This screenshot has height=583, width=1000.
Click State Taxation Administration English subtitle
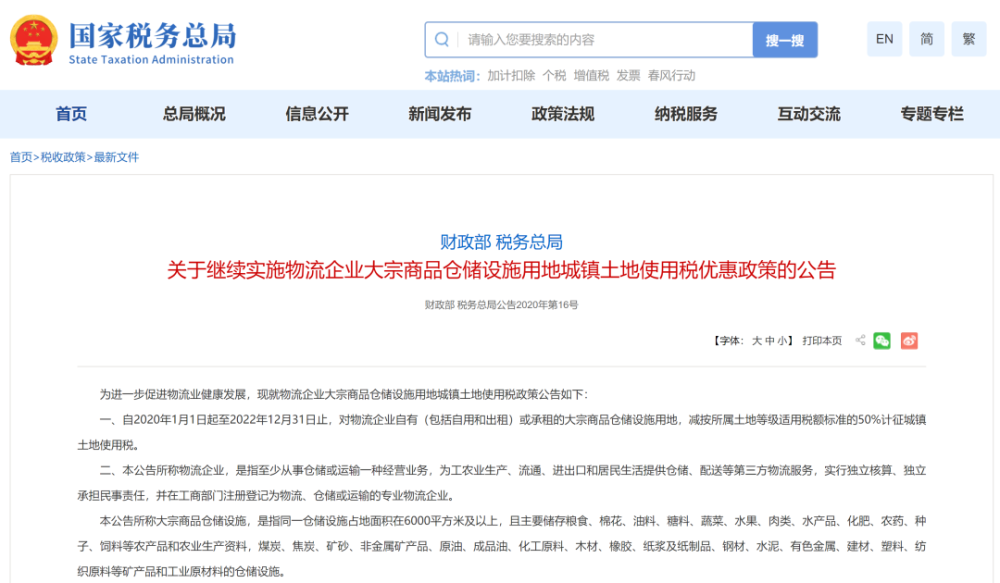pyautogui.click(x=151, y=59)
